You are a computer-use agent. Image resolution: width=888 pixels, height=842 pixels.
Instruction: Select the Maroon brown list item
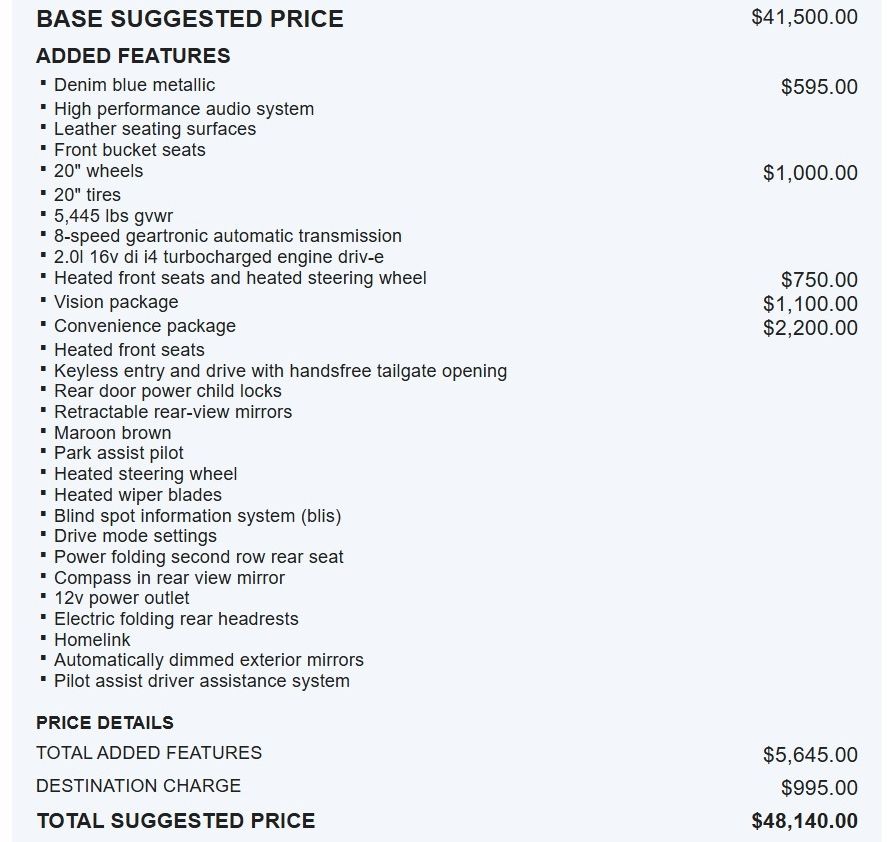pos(112,433)
